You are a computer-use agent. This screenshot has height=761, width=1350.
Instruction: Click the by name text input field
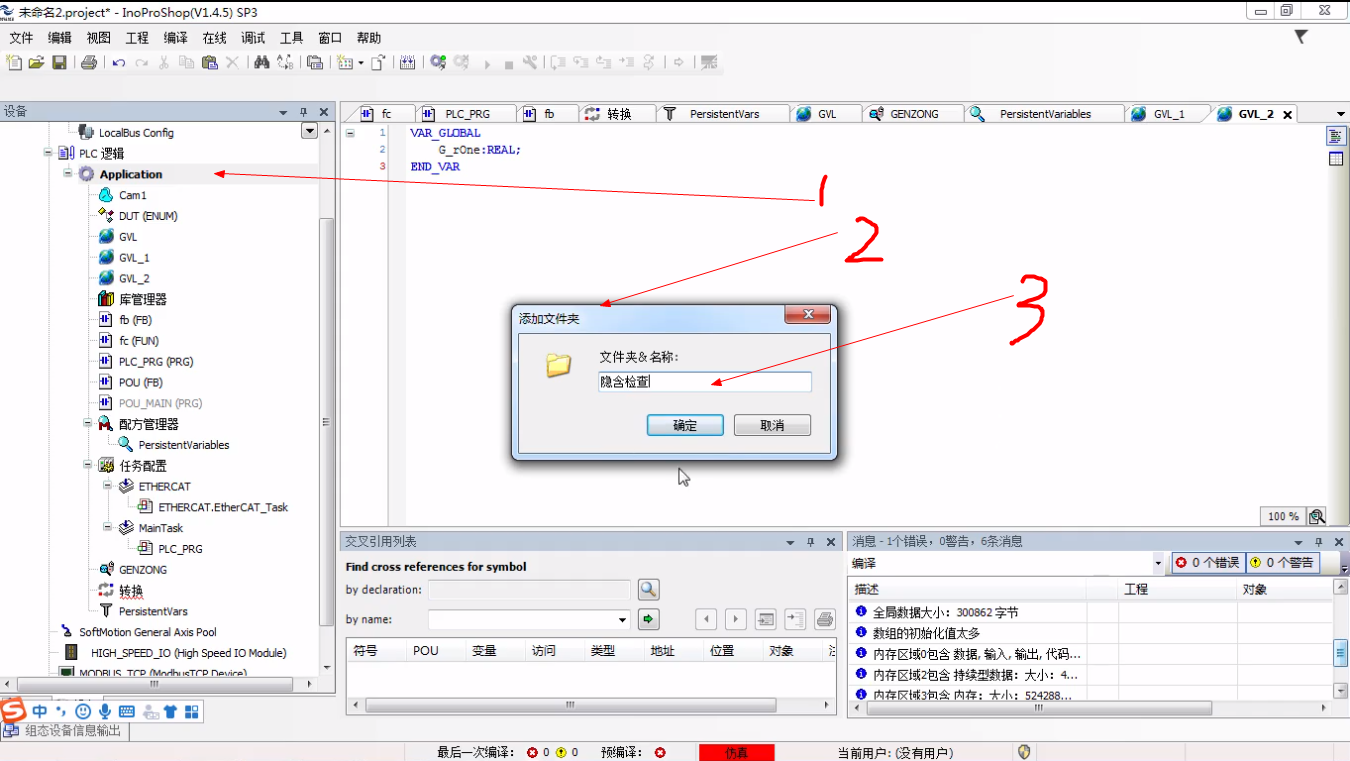click(521, 619)
